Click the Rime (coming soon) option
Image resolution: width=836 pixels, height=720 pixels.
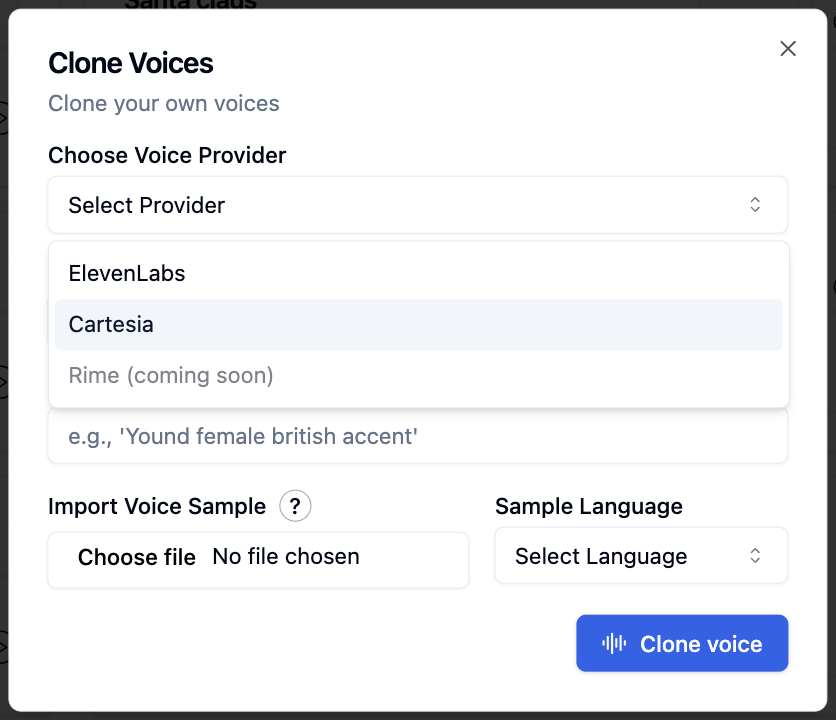click(x=171, y=375)
